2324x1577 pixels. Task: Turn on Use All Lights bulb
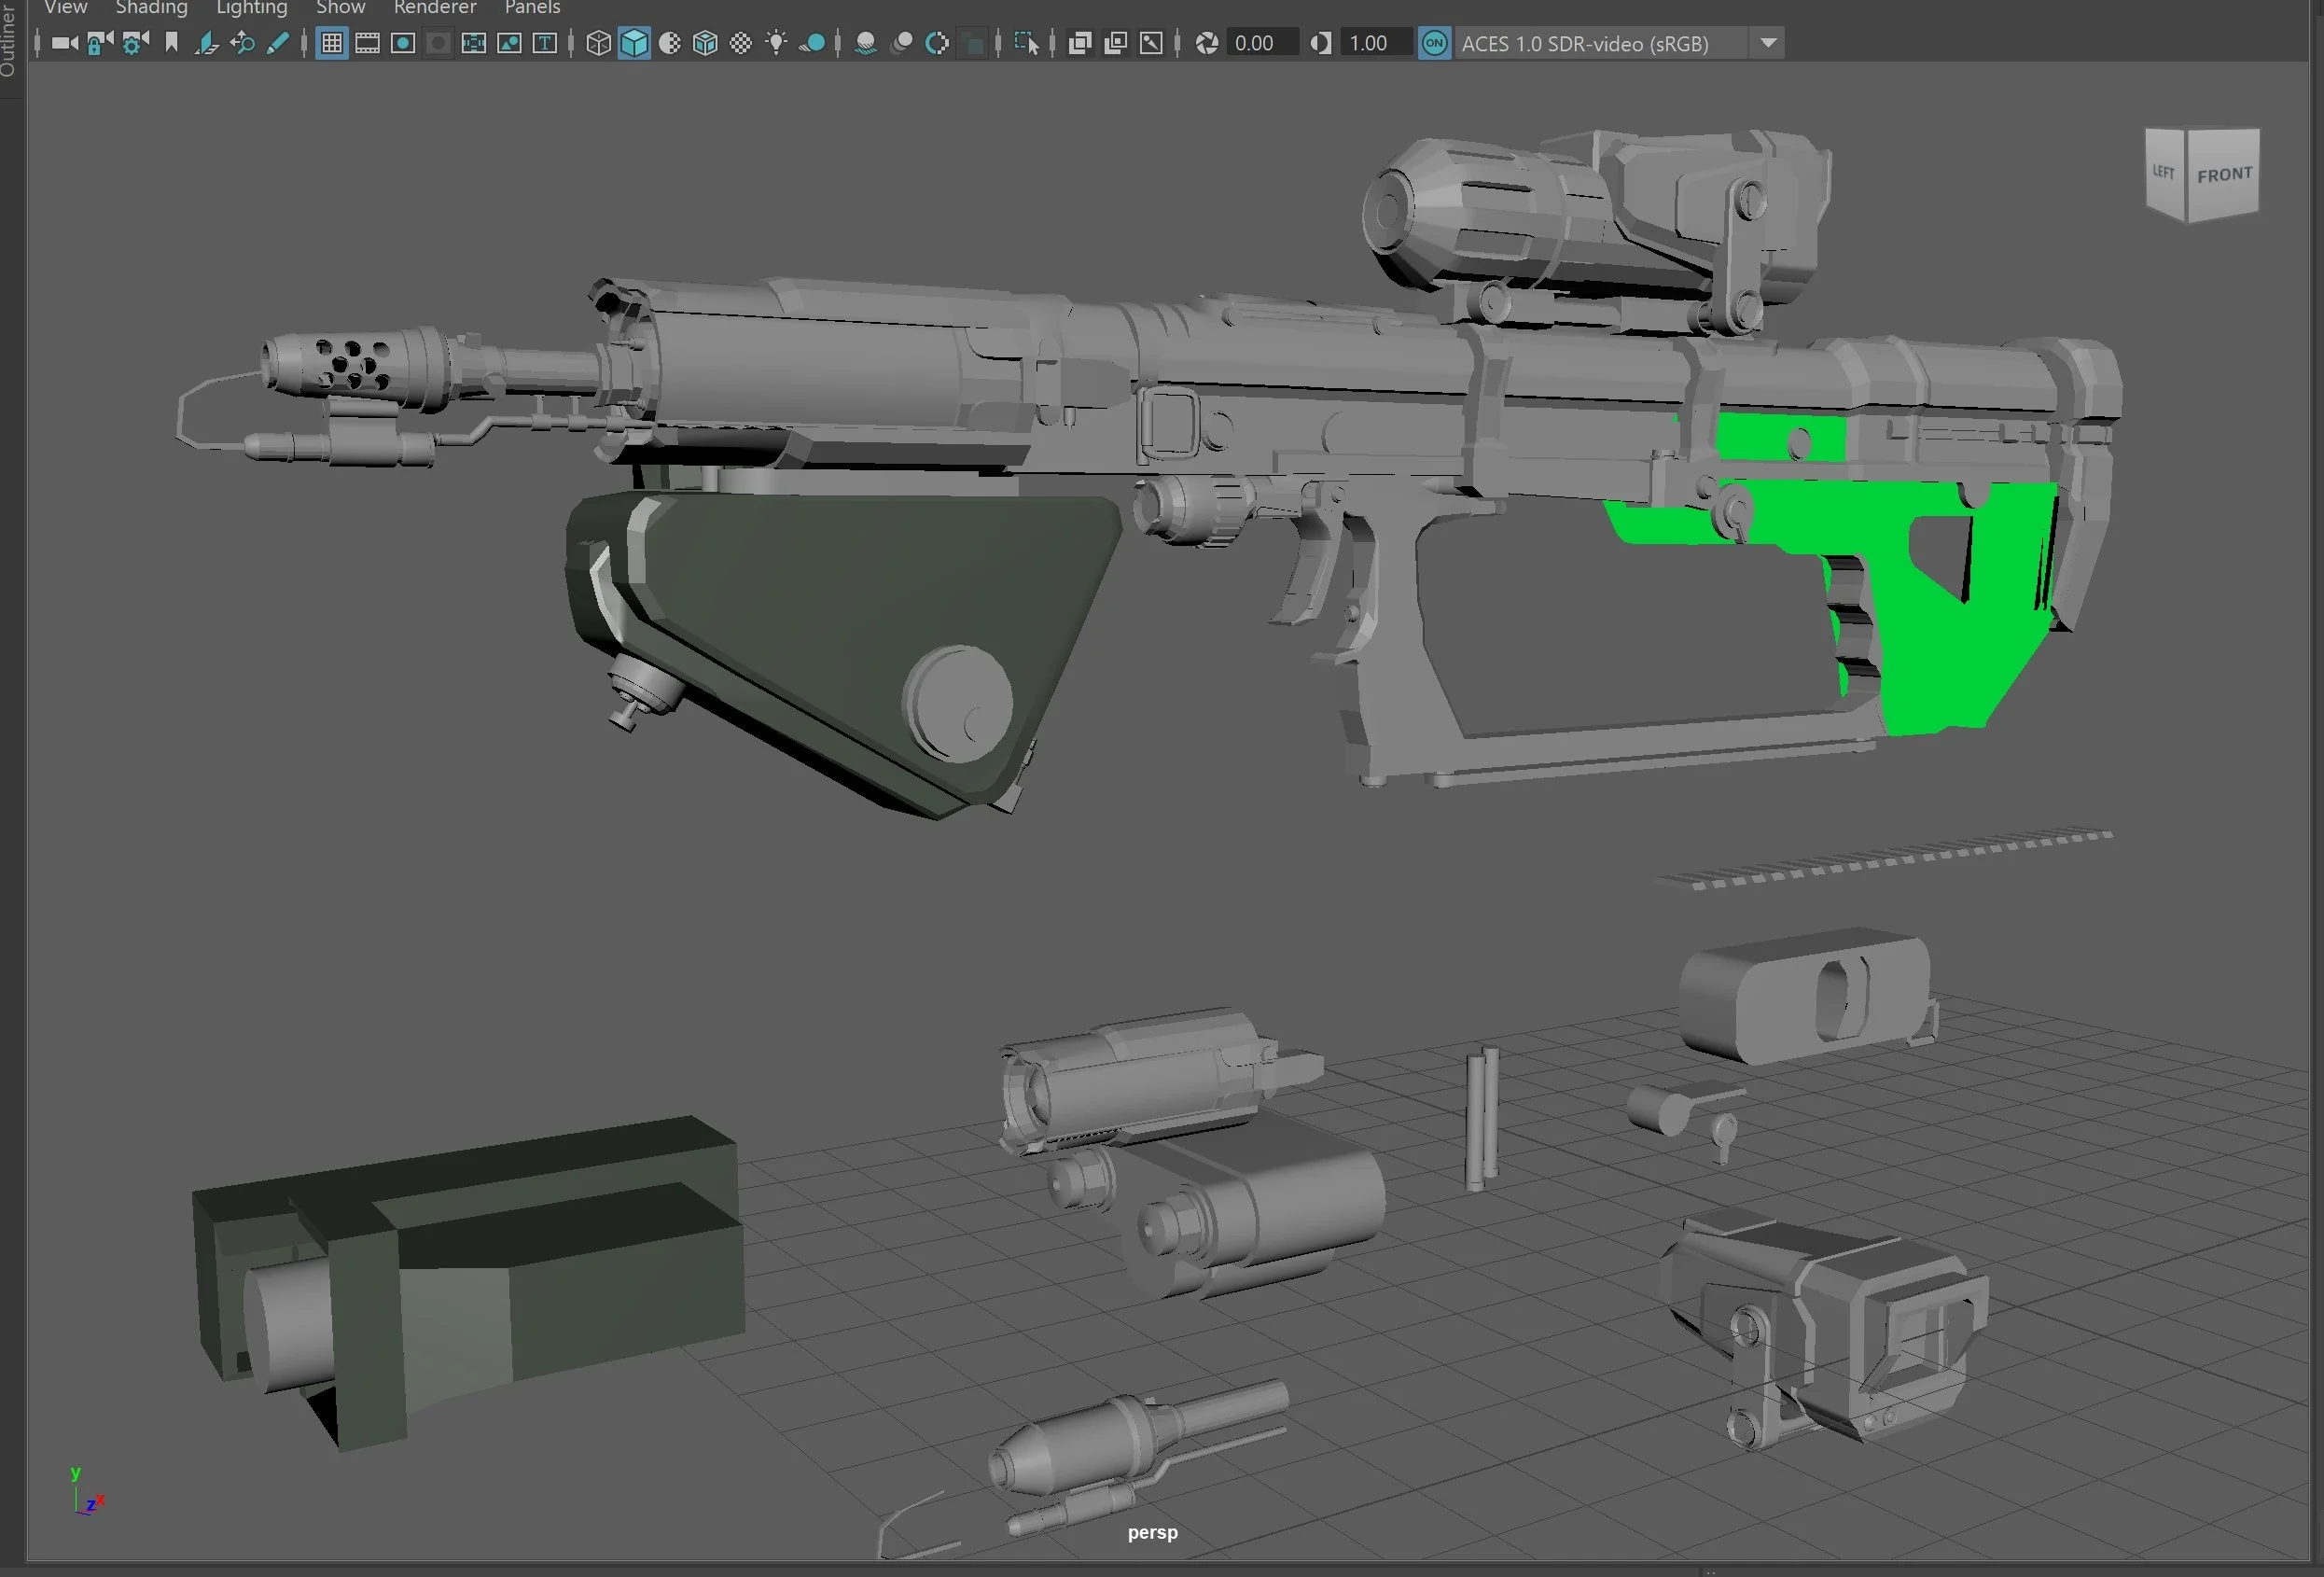(x=776, y=43)
